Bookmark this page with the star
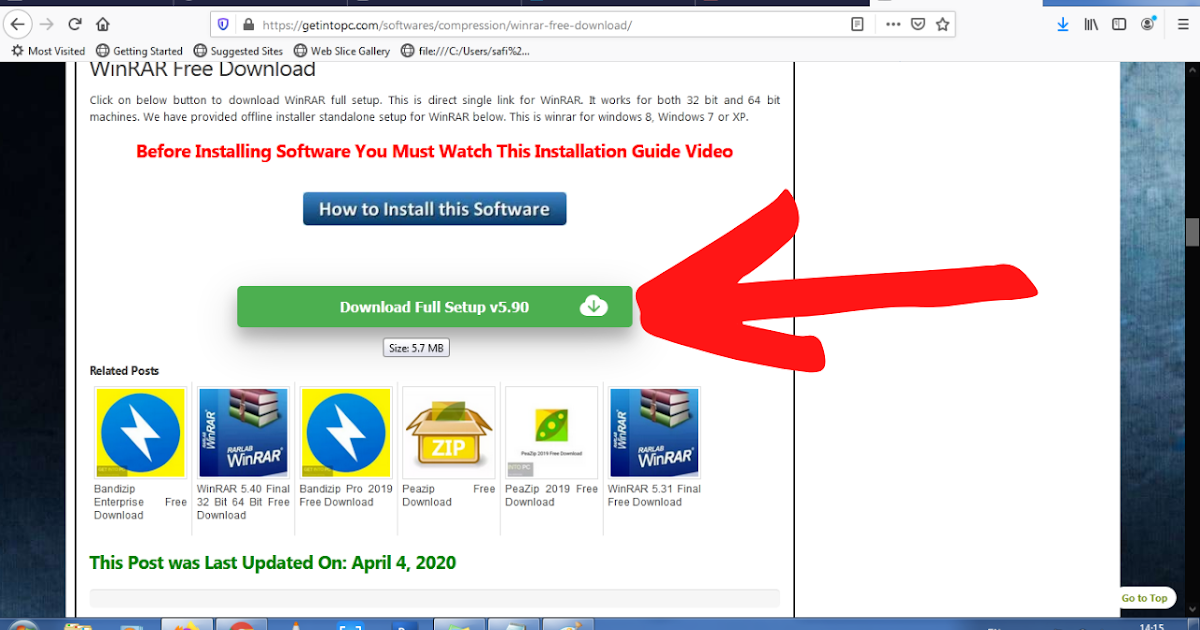The width and height of the screenshot is (1200, 630). (942, 24)
